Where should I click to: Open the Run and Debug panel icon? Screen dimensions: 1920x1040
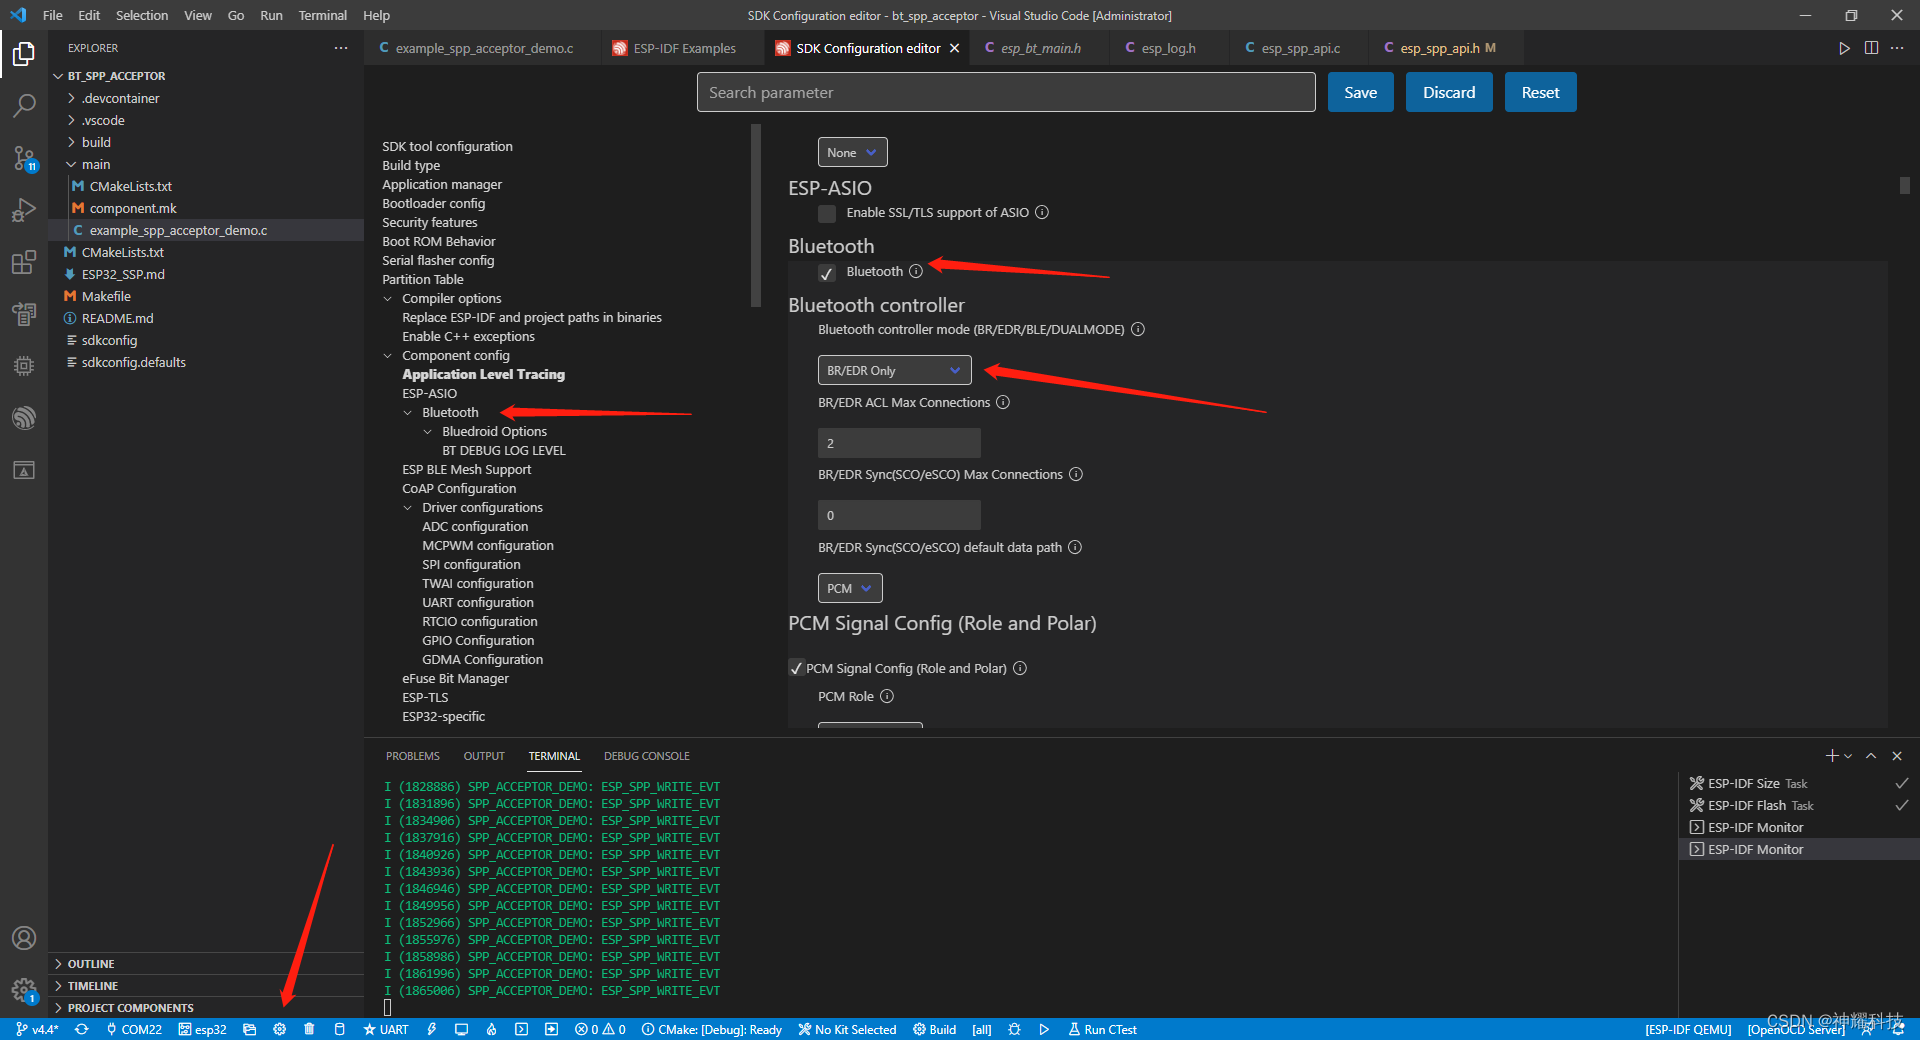(24, 210)
